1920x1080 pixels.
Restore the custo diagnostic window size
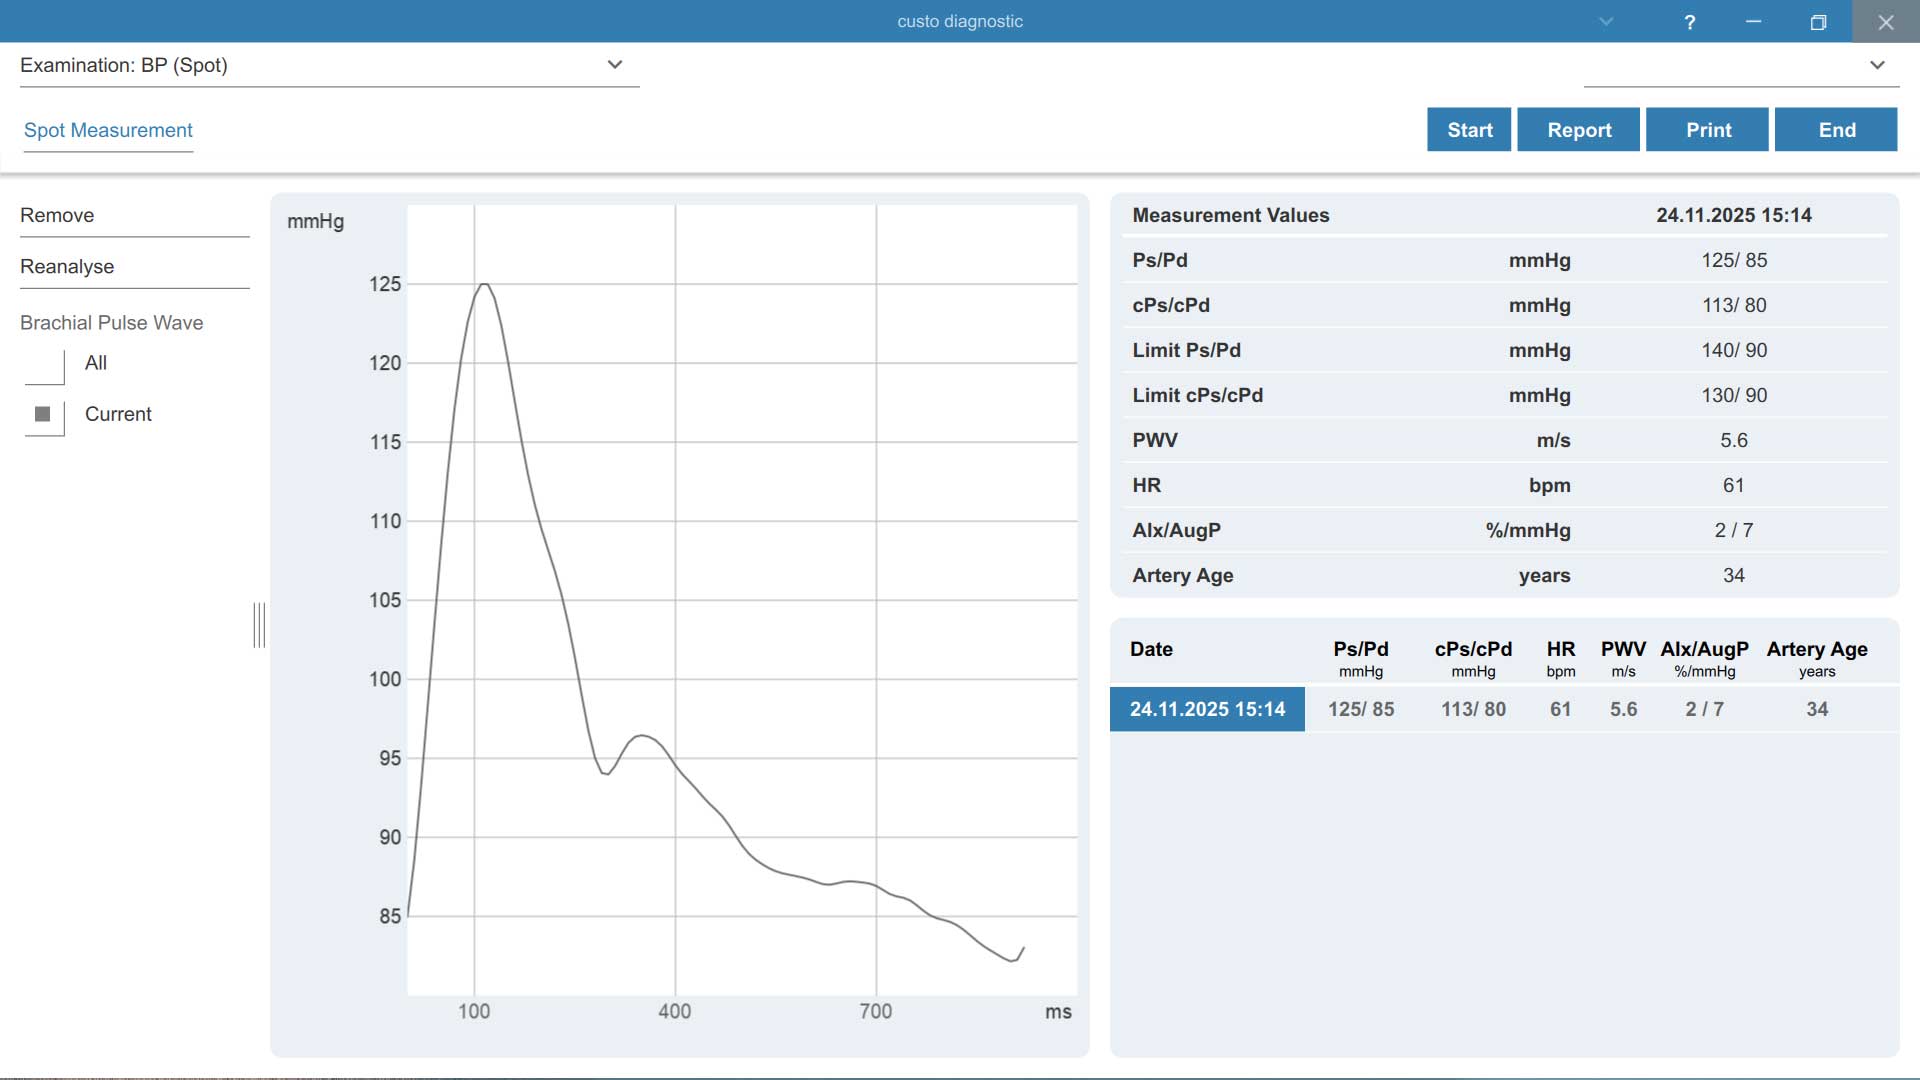[1818, 22]
